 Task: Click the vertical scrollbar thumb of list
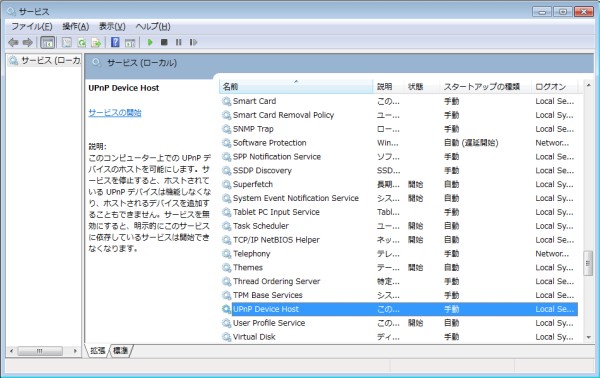point(588,263)
